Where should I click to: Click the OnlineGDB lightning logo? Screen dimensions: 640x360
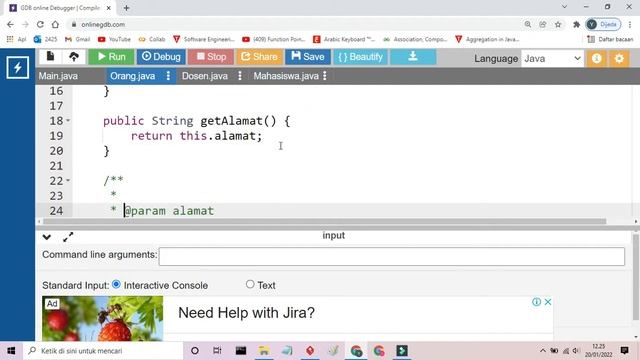[18, 67]
